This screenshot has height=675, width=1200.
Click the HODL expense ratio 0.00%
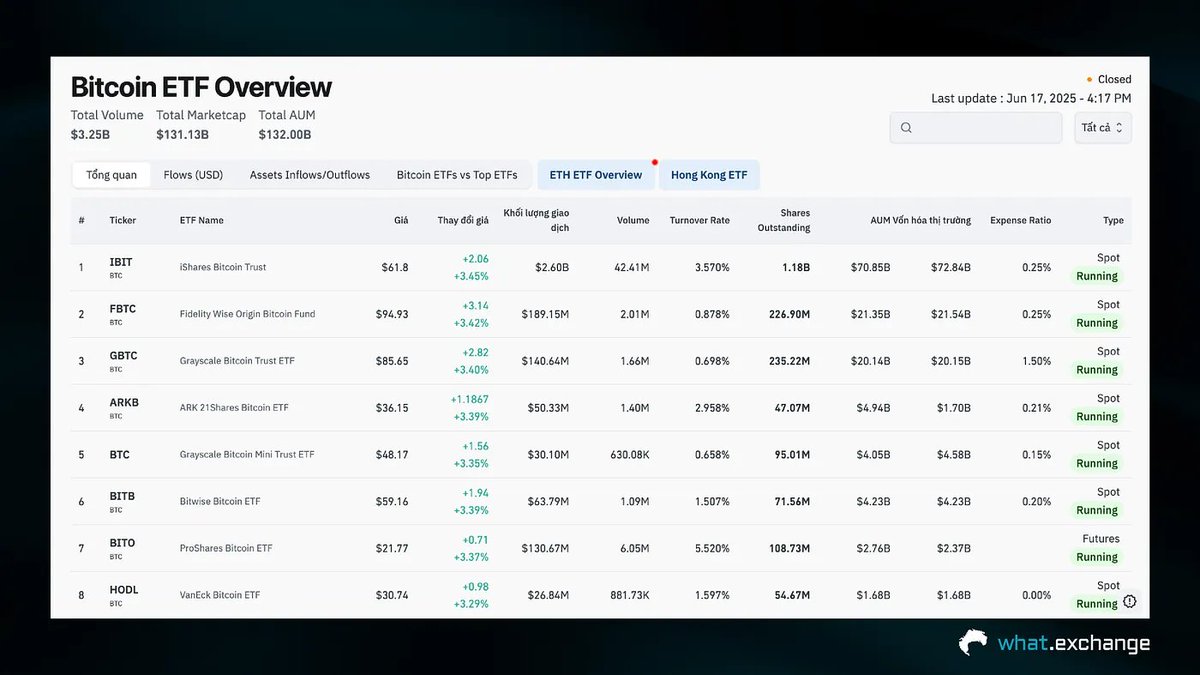pyautogui.click(x=1036, y=595)
